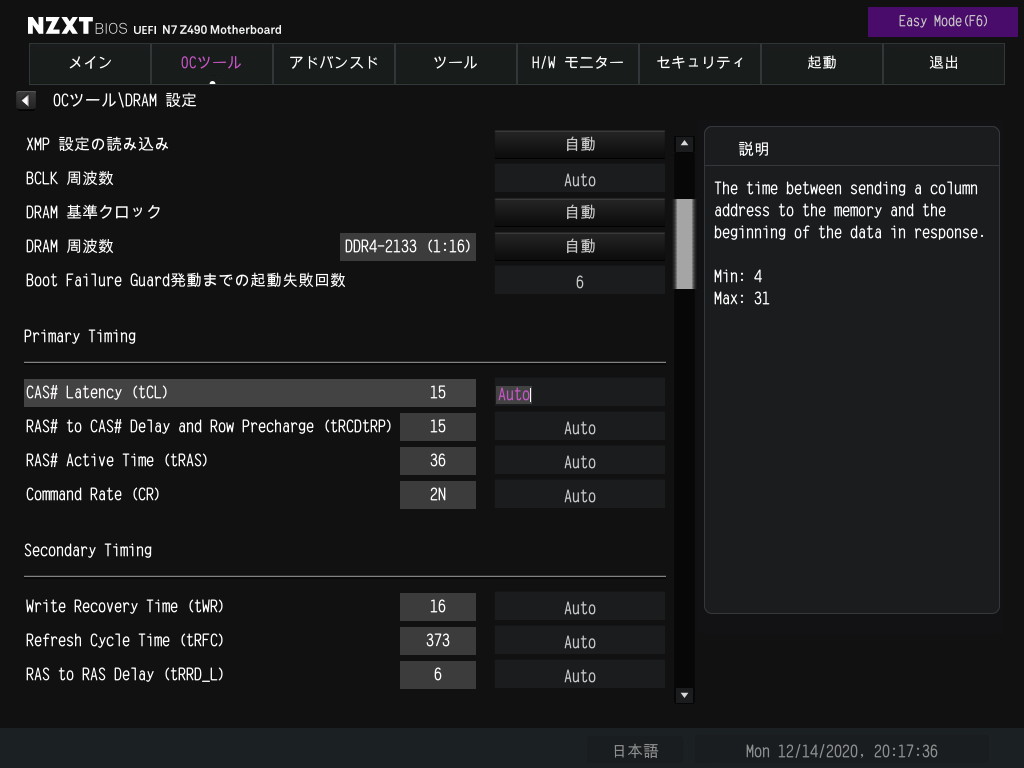Image resolution: width=1024 pixels, height=768 pixels.
Task: Click the settings list scrollbar thumb
Action: (684, 244)
